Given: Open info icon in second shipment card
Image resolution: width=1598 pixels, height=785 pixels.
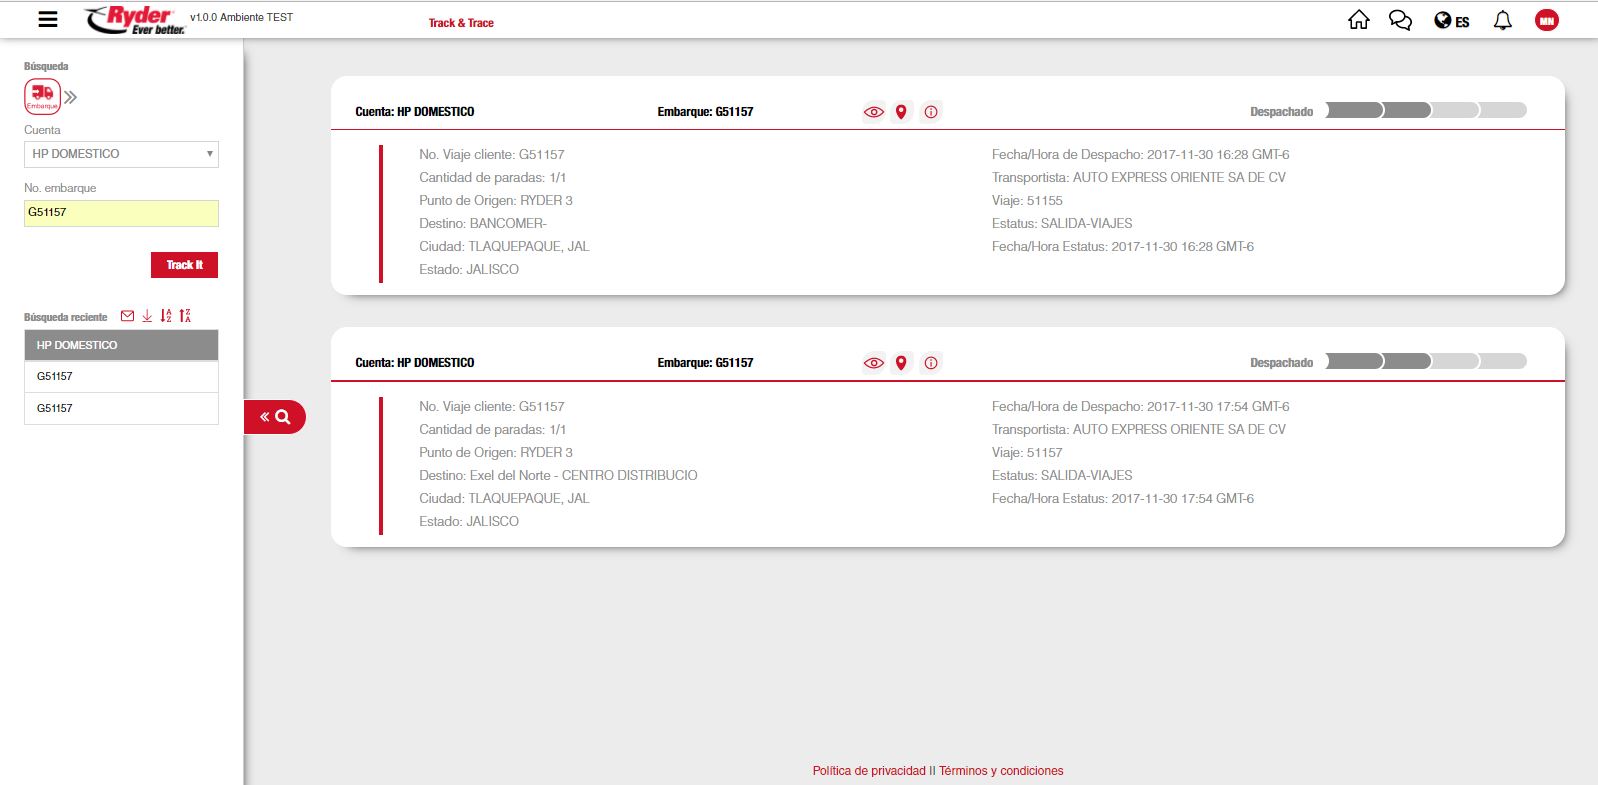Looking at the screenshot, I should click(931, 363).
